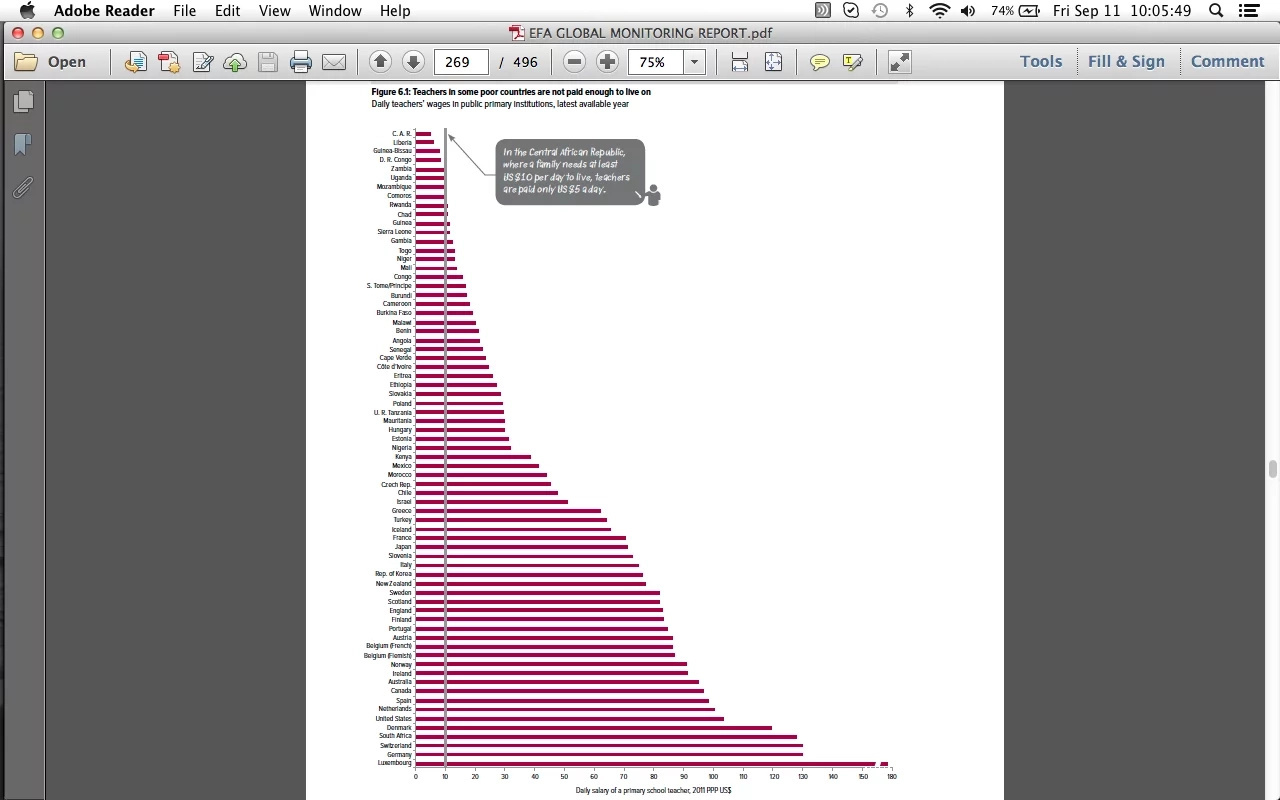Click the vertical scrollbar thumb

(x=1273, y=470)
